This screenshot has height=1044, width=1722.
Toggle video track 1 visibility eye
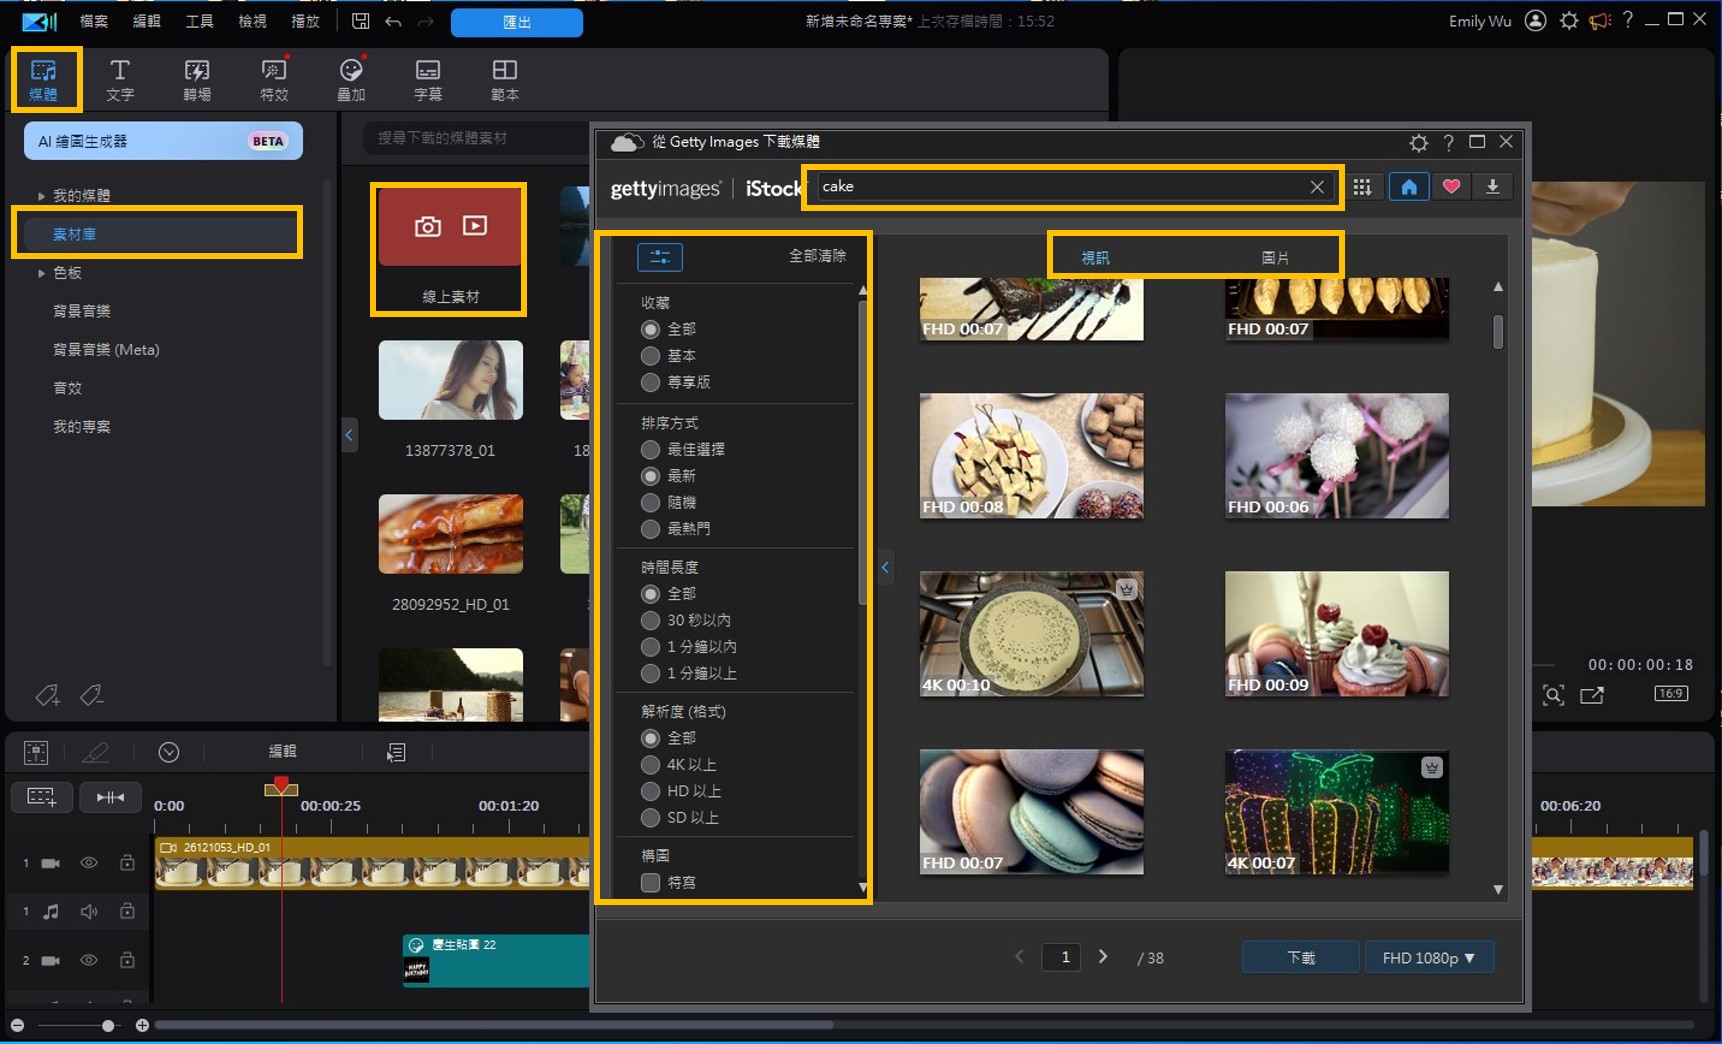(89, 862)
